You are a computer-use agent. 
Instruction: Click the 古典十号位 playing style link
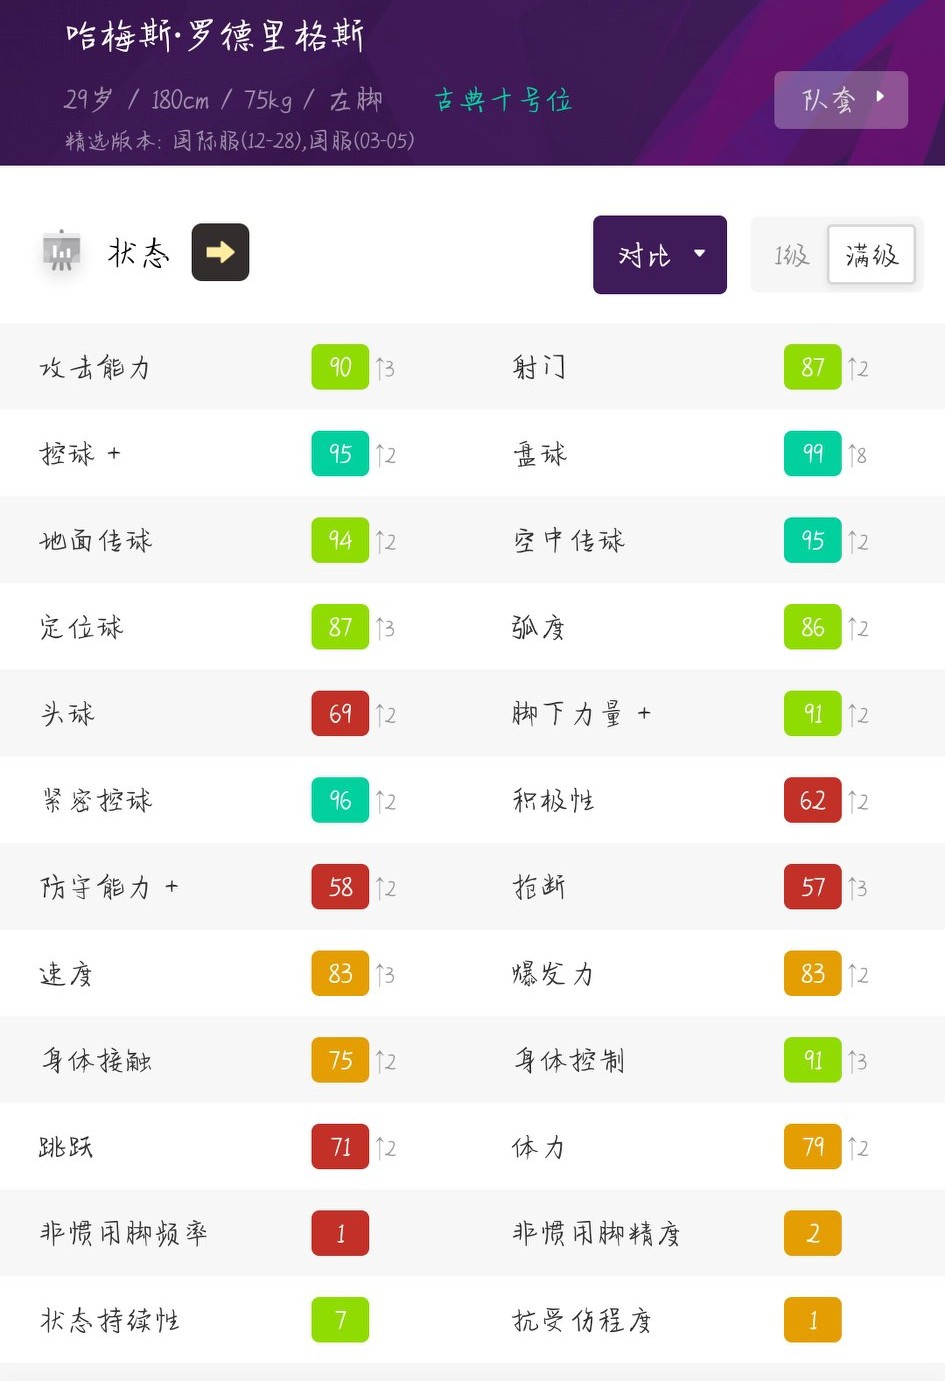(503, 100)
